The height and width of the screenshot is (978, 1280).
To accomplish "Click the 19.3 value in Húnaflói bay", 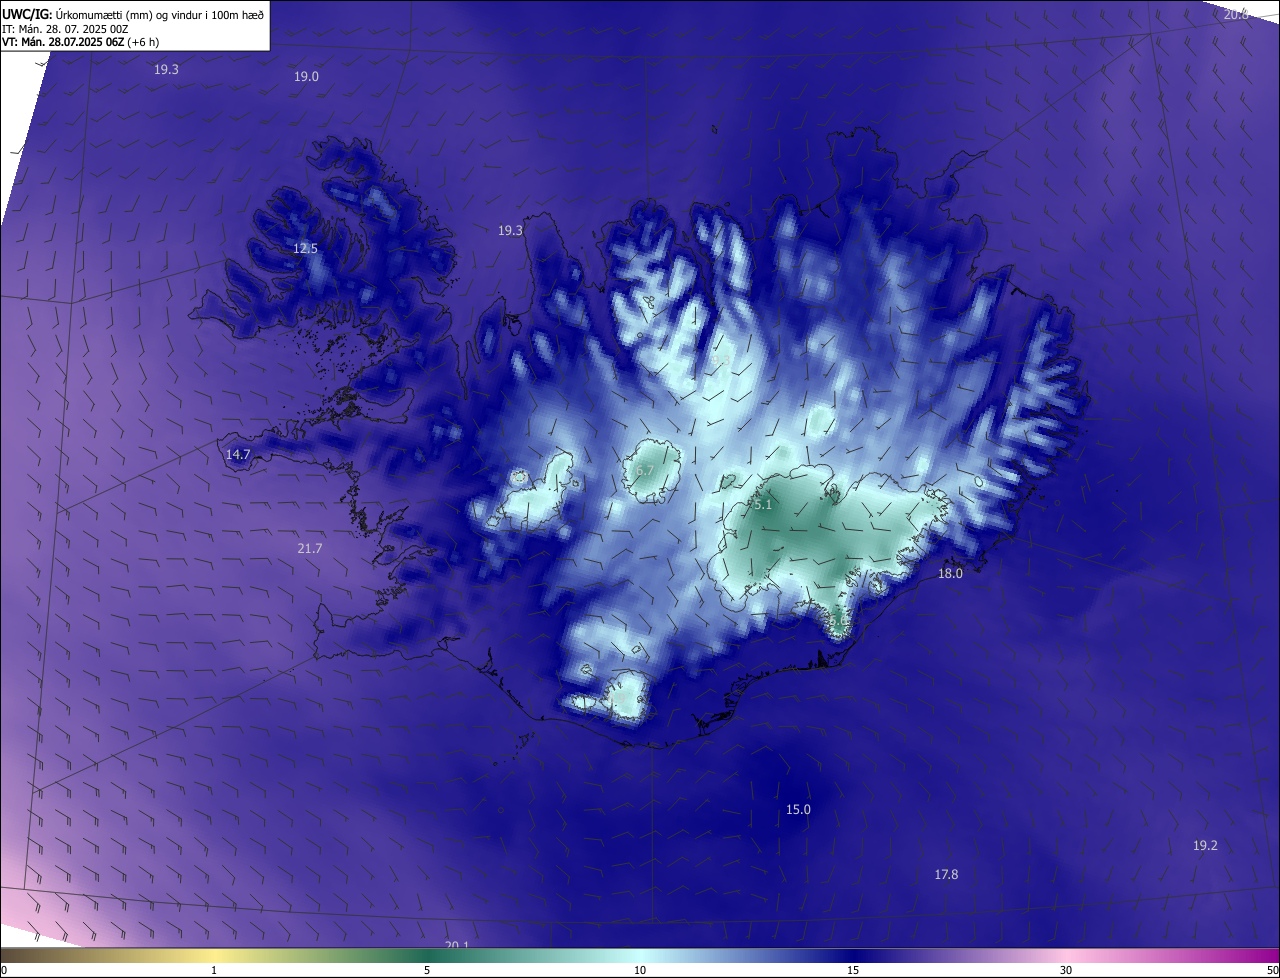I will [x=510, y=230].
